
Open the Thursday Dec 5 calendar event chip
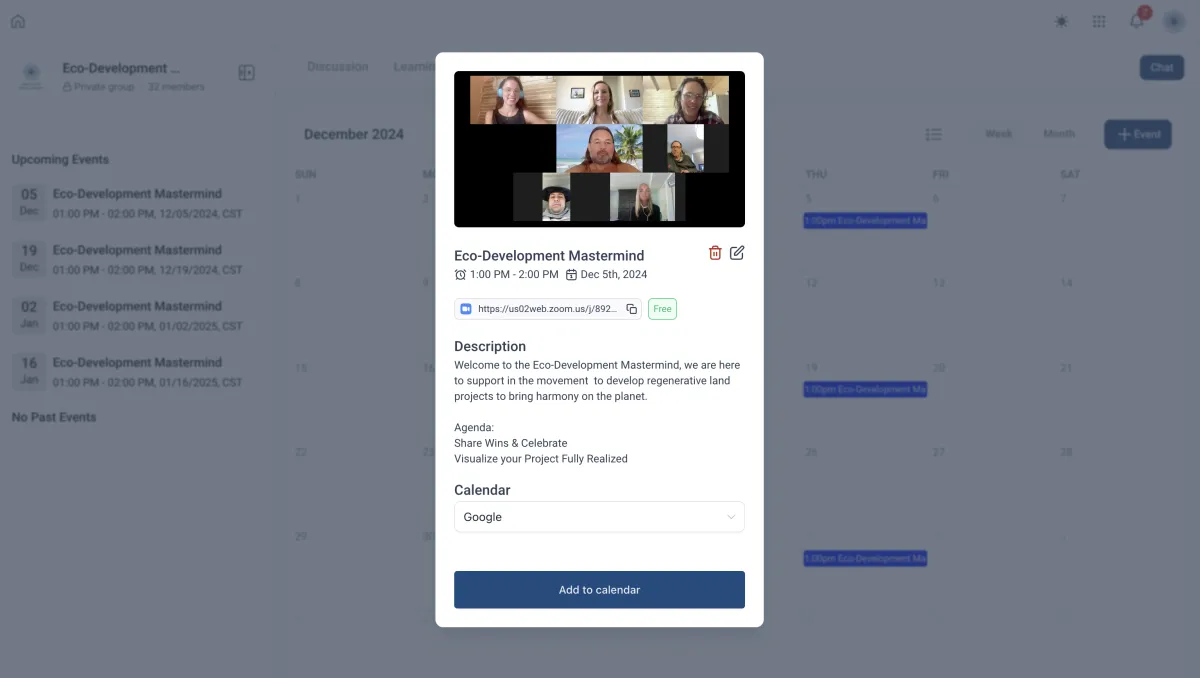(x=865, y=220)
